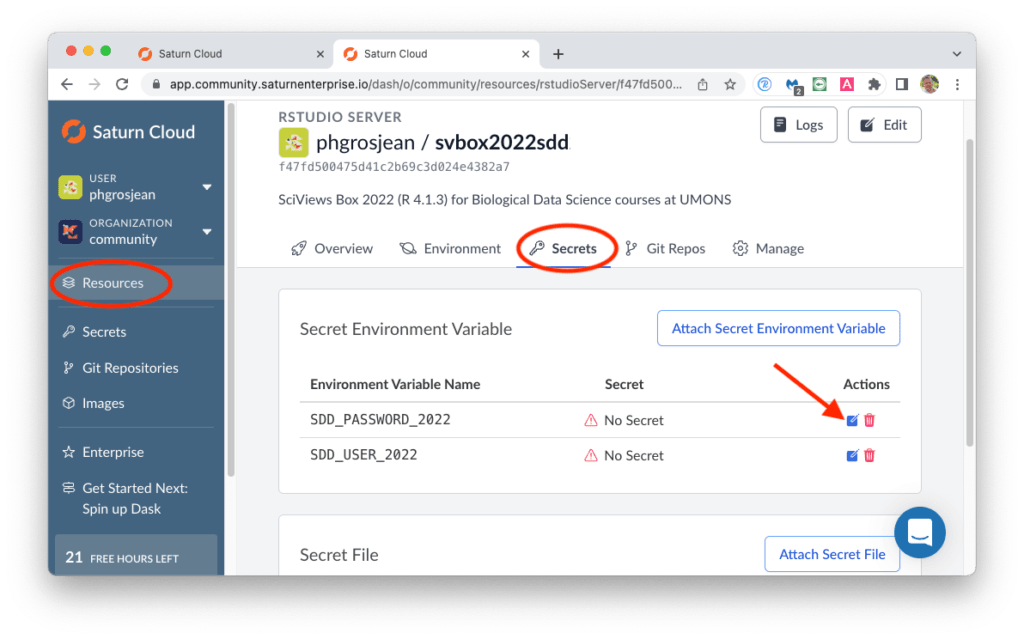Go back in browser history
Viewport: 1024px width, 639px height.
click(x=67, y=84)
